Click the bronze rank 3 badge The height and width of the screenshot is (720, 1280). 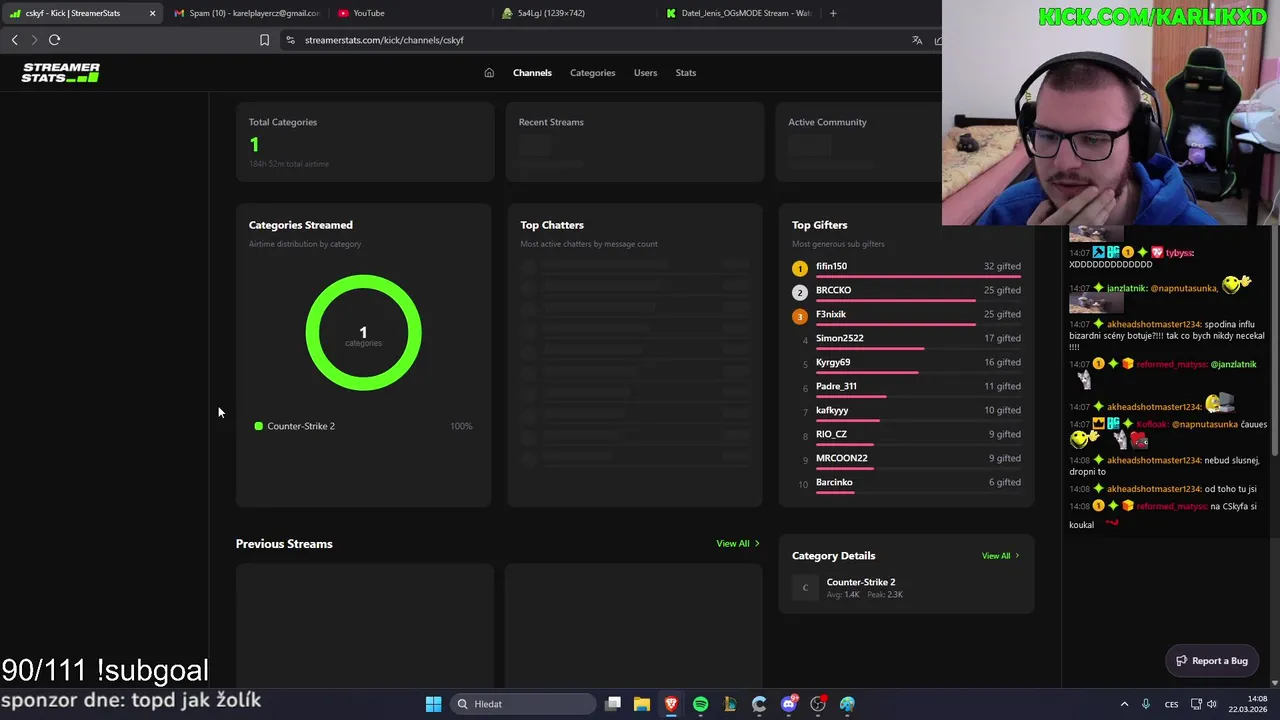click(799, 316)
